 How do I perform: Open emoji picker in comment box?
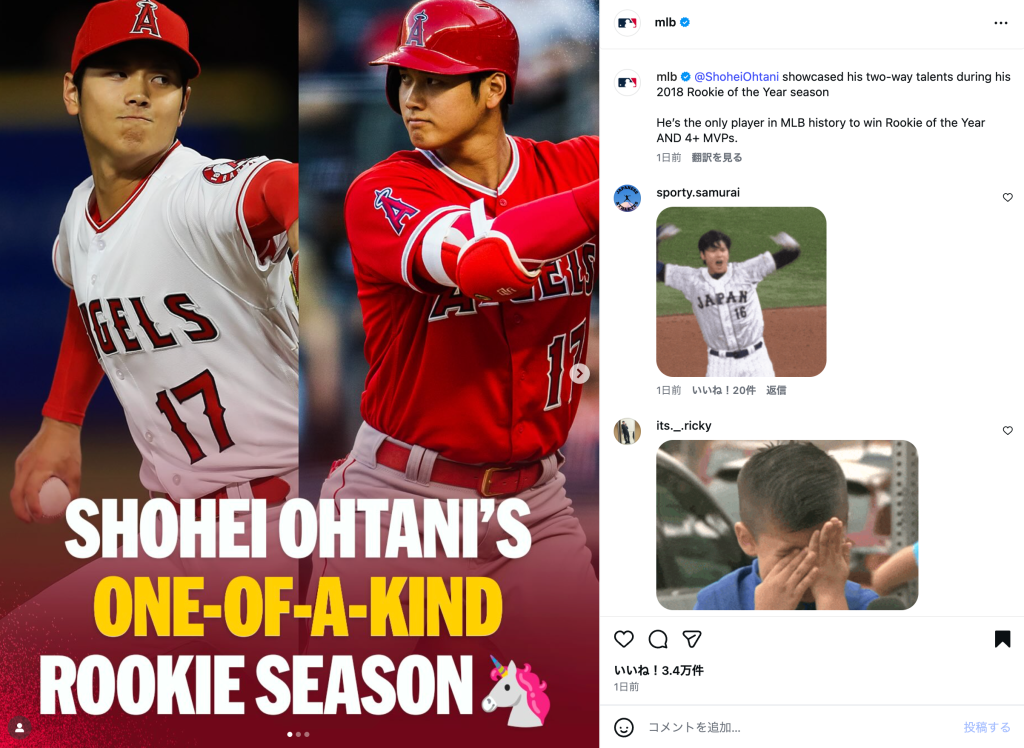pyautogui.click(x=624, y=727)
